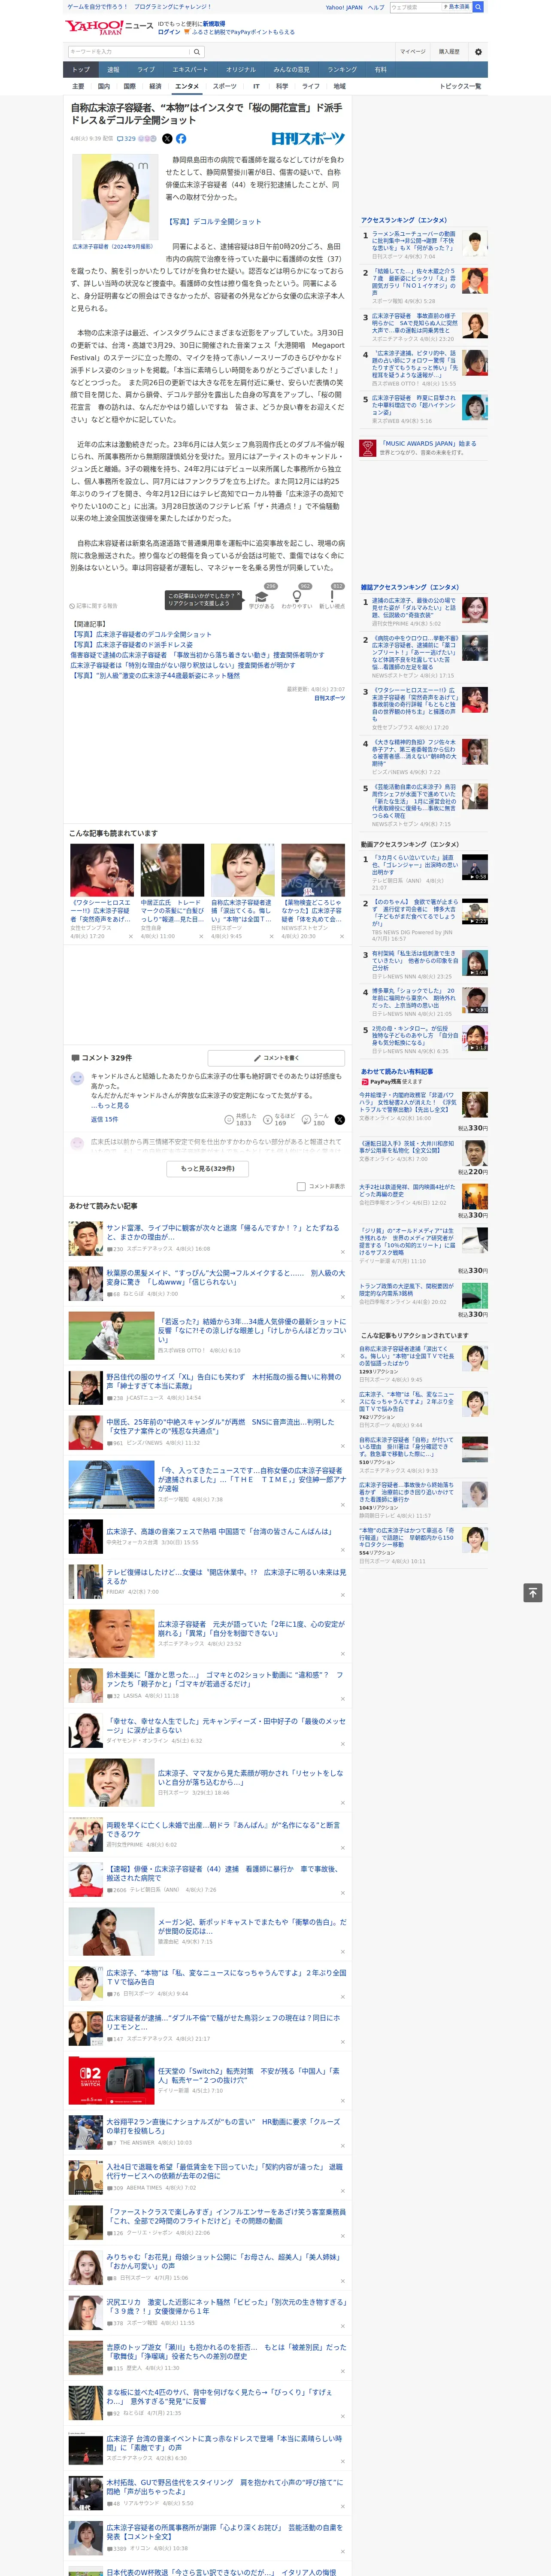Open settings gear icon in header
This screenshot has height=2576, width=551.
(478, 52)
